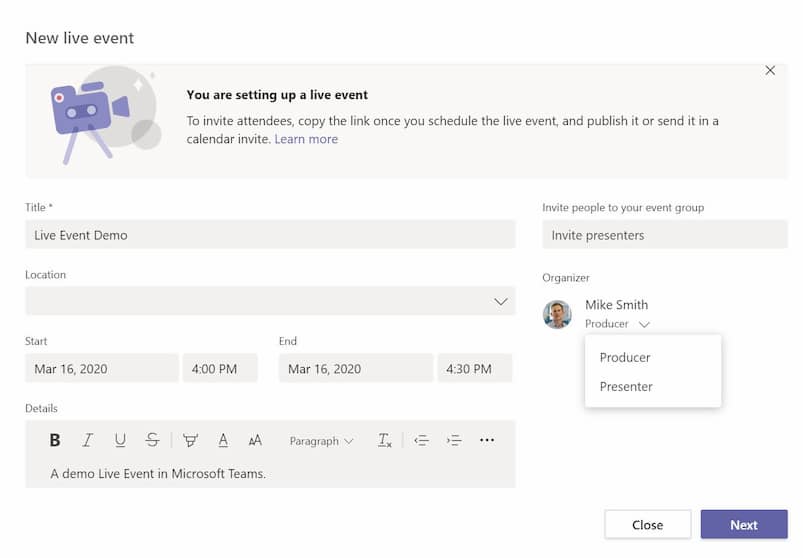The image size is (803, 558).
Task: Apply bold formatting in Details toolbar
Action: pos(55,440)
